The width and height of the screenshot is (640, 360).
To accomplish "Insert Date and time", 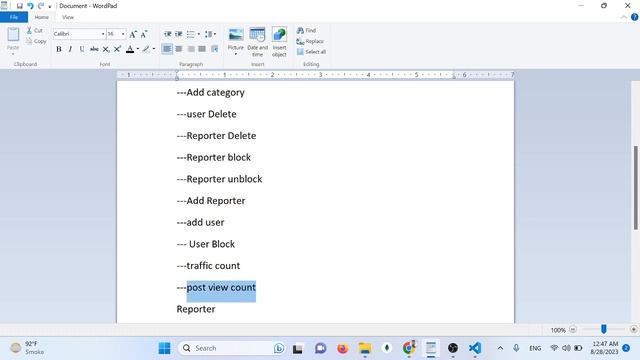I will (258, 42).
